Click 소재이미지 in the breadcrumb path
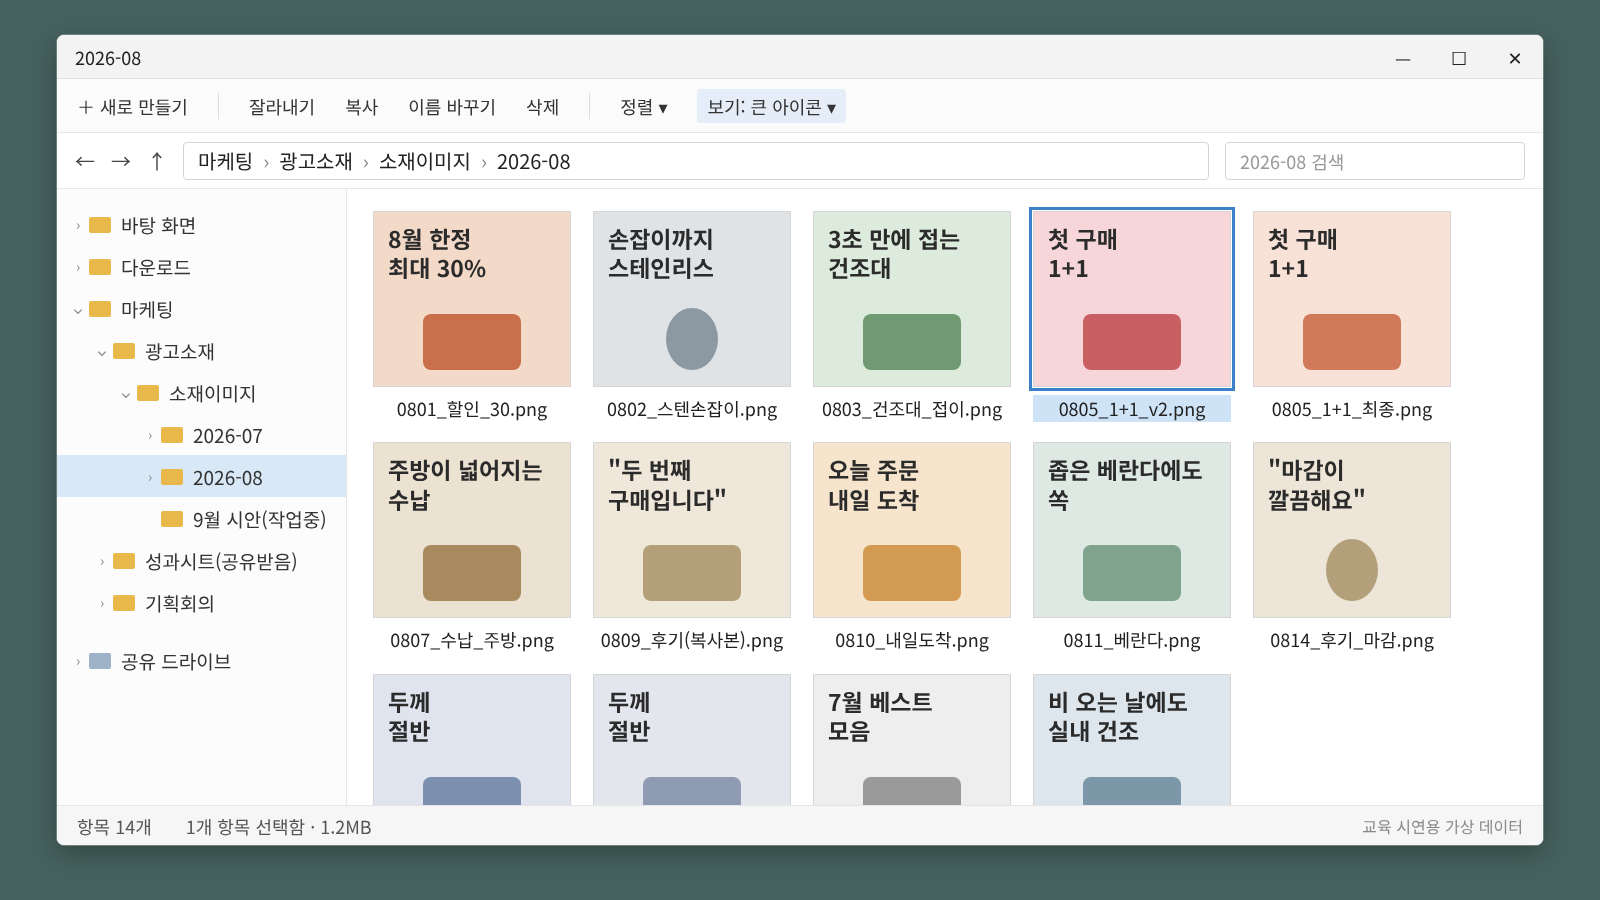Screen dimensions: 1600x900 click(425, 162)
